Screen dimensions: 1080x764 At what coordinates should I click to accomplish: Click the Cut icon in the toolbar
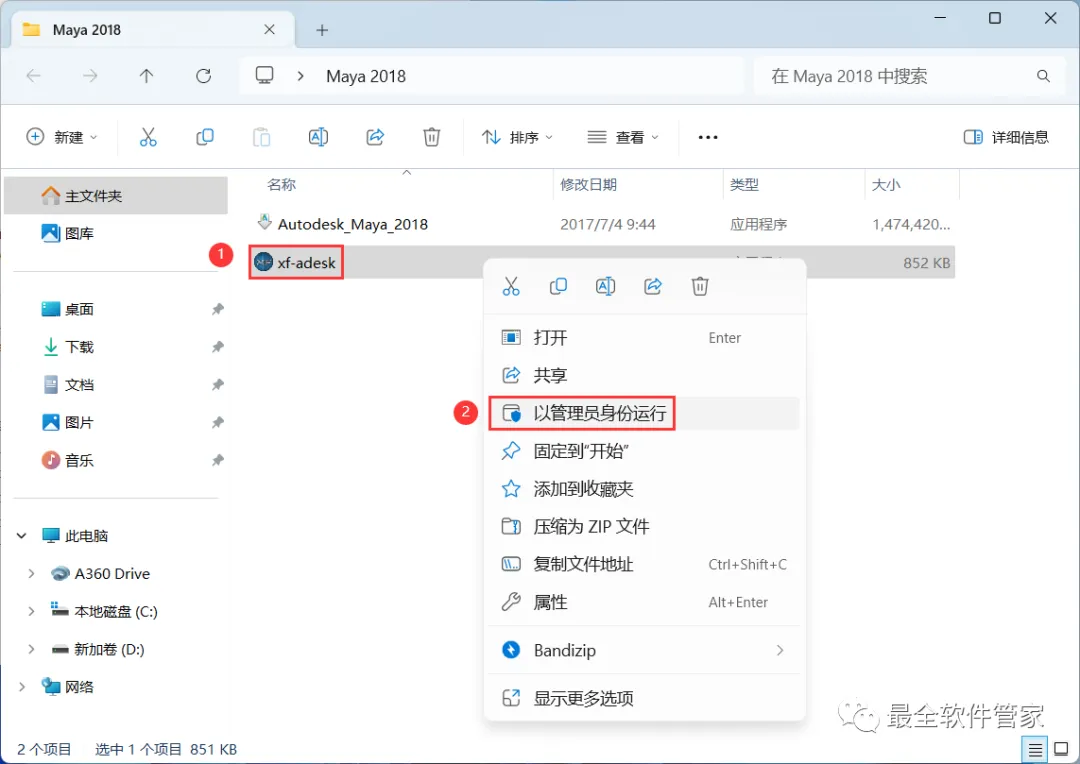tap(148, 137)
